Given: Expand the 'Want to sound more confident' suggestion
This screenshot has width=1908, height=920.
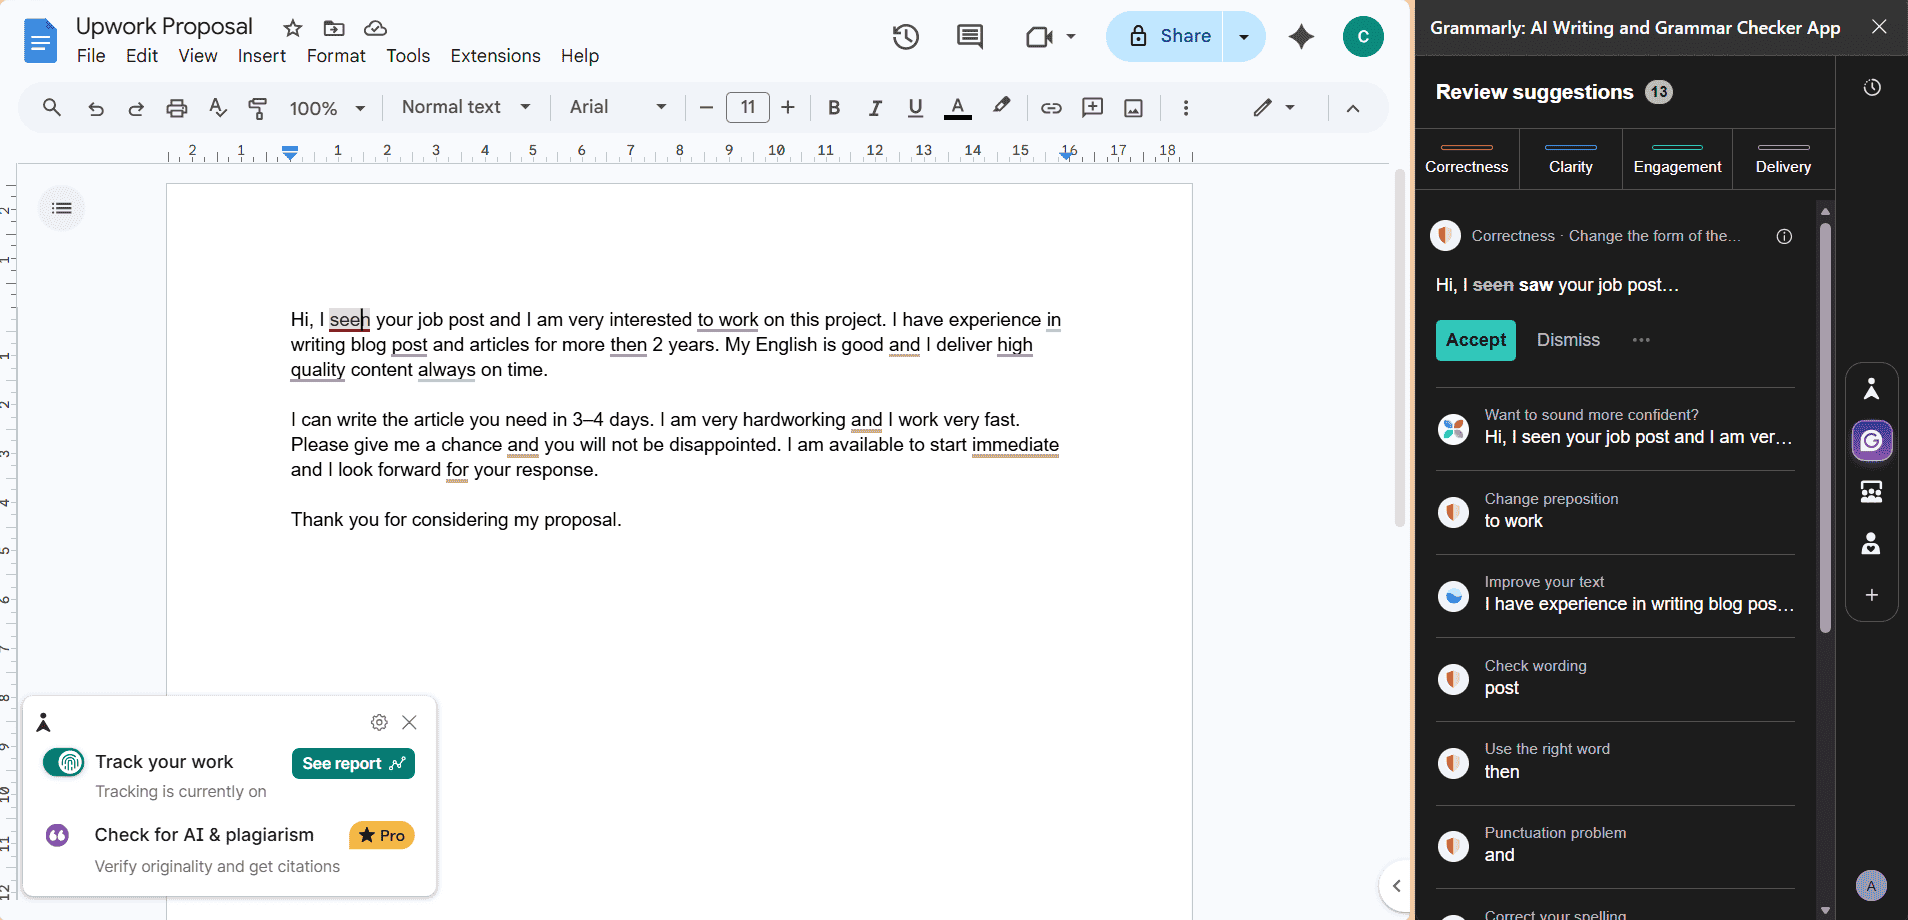Looking at the screenshot, I should coord(1615,427).
